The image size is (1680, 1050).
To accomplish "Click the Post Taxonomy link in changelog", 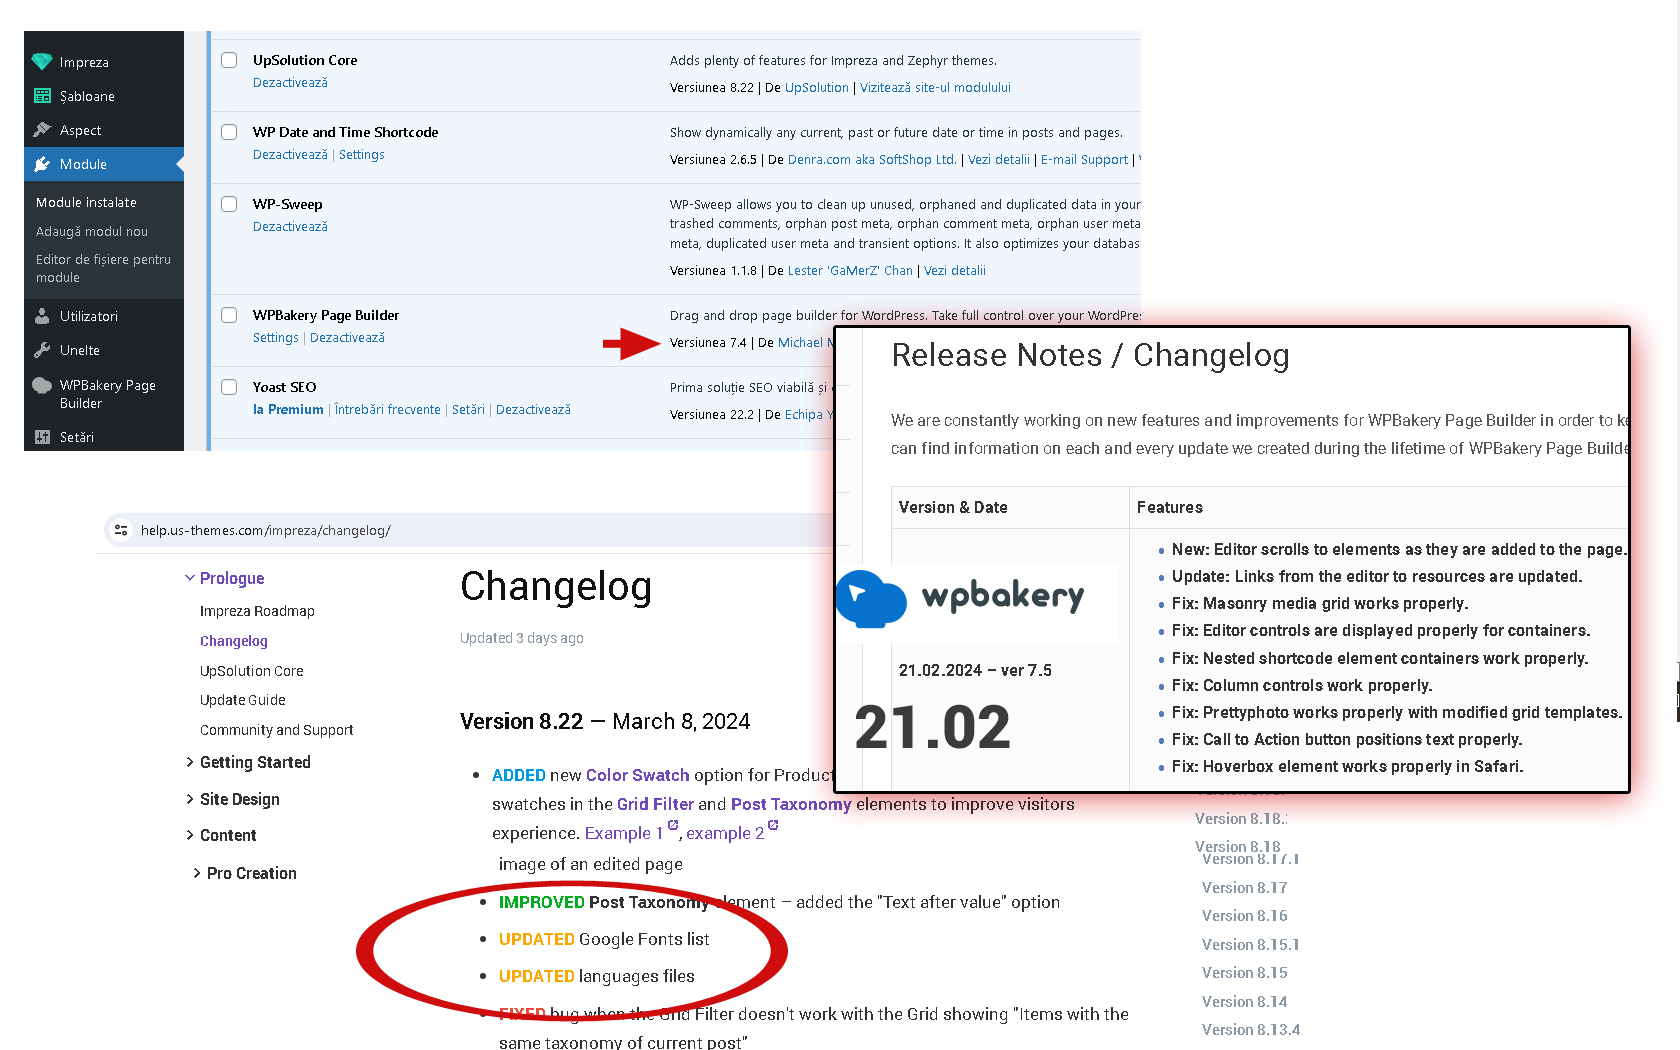I will click(x=791, y=804).
